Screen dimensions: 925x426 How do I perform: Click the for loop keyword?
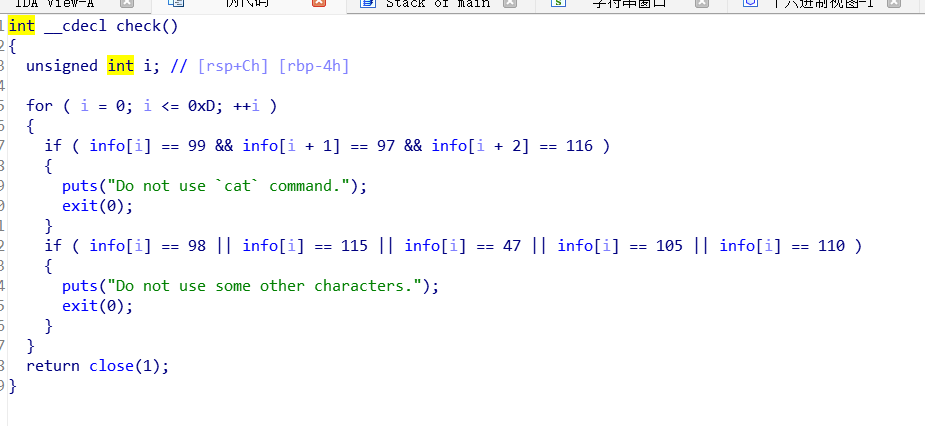(x=40, y=106)
